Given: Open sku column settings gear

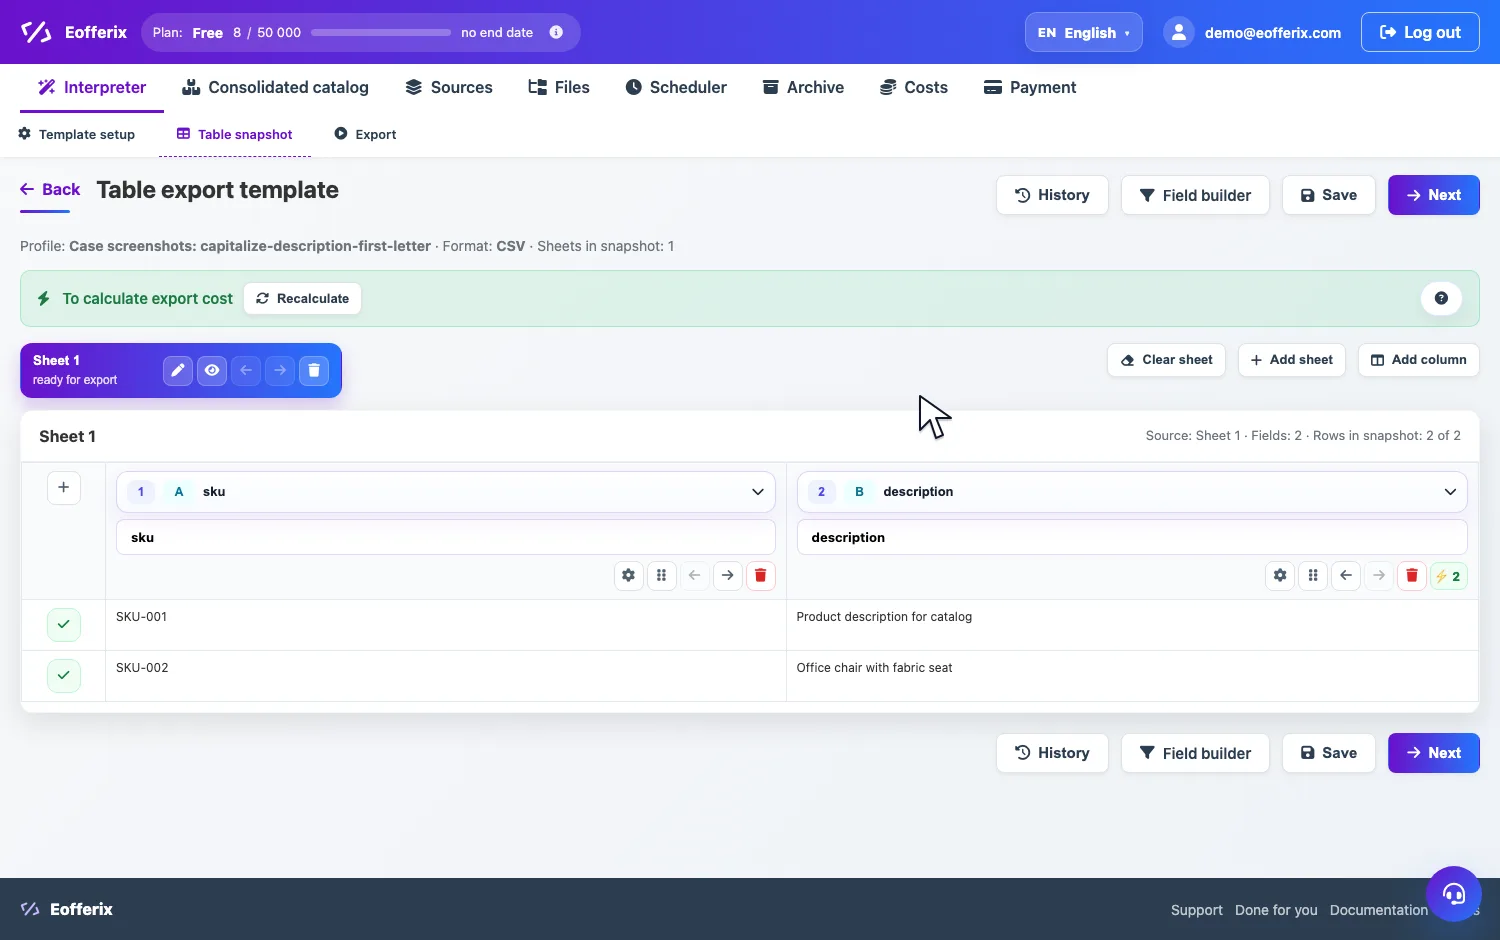Looking at the screenshot, I should coord(628,575).
